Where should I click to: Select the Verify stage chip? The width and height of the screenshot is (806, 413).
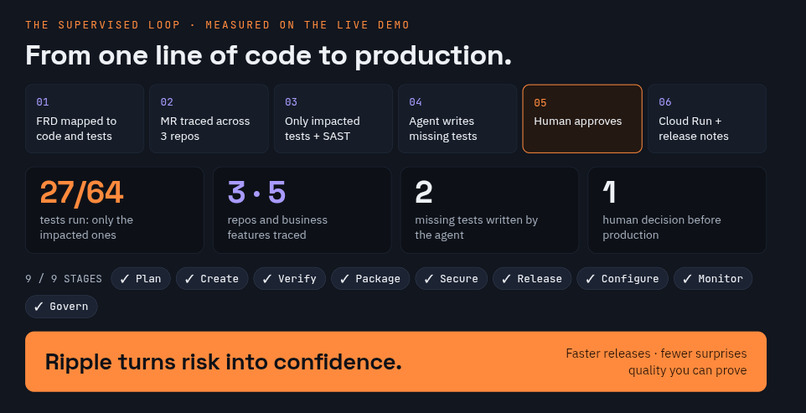tap(290, 279)
